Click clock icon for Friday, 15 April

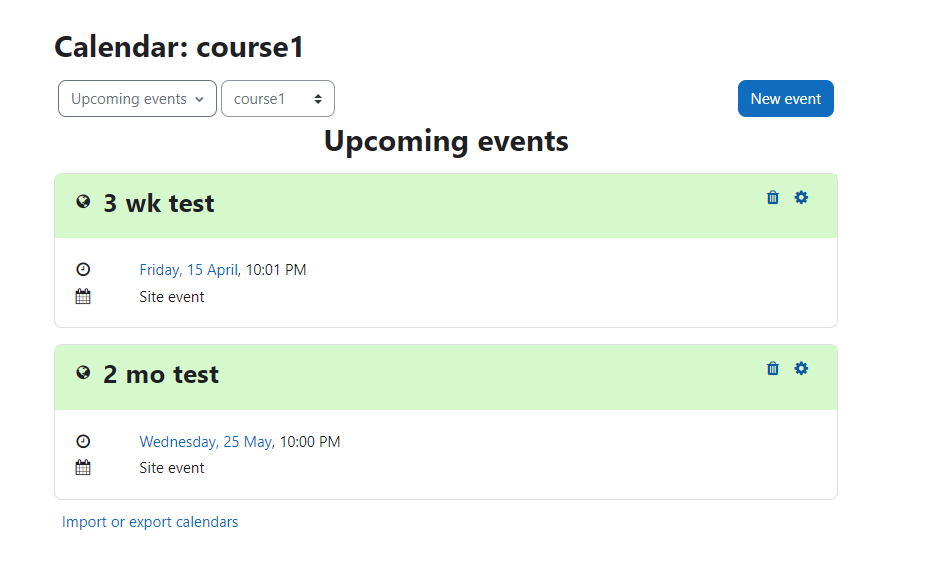coord(83,270)
